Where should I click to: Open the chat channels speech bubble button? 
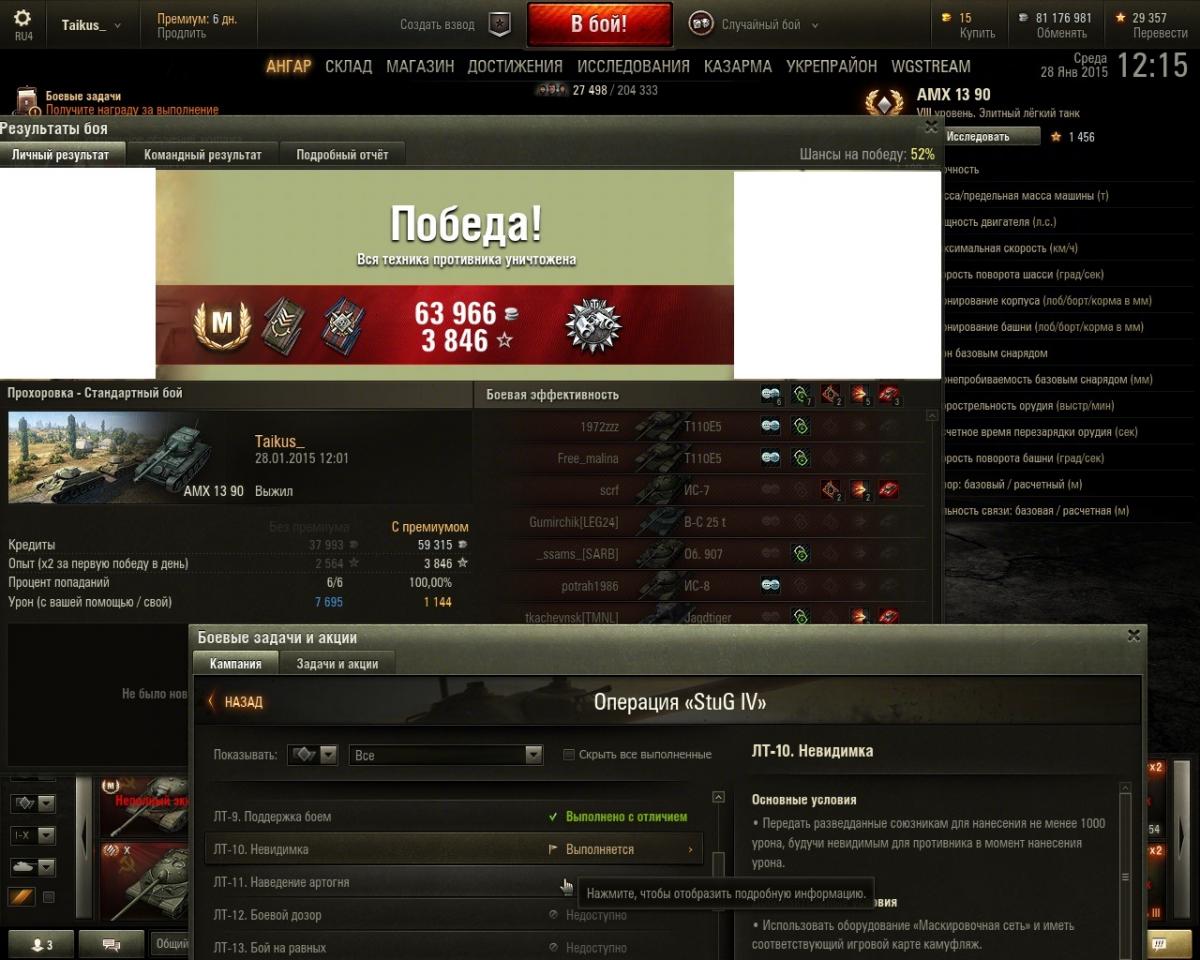[x=111, y=943]
